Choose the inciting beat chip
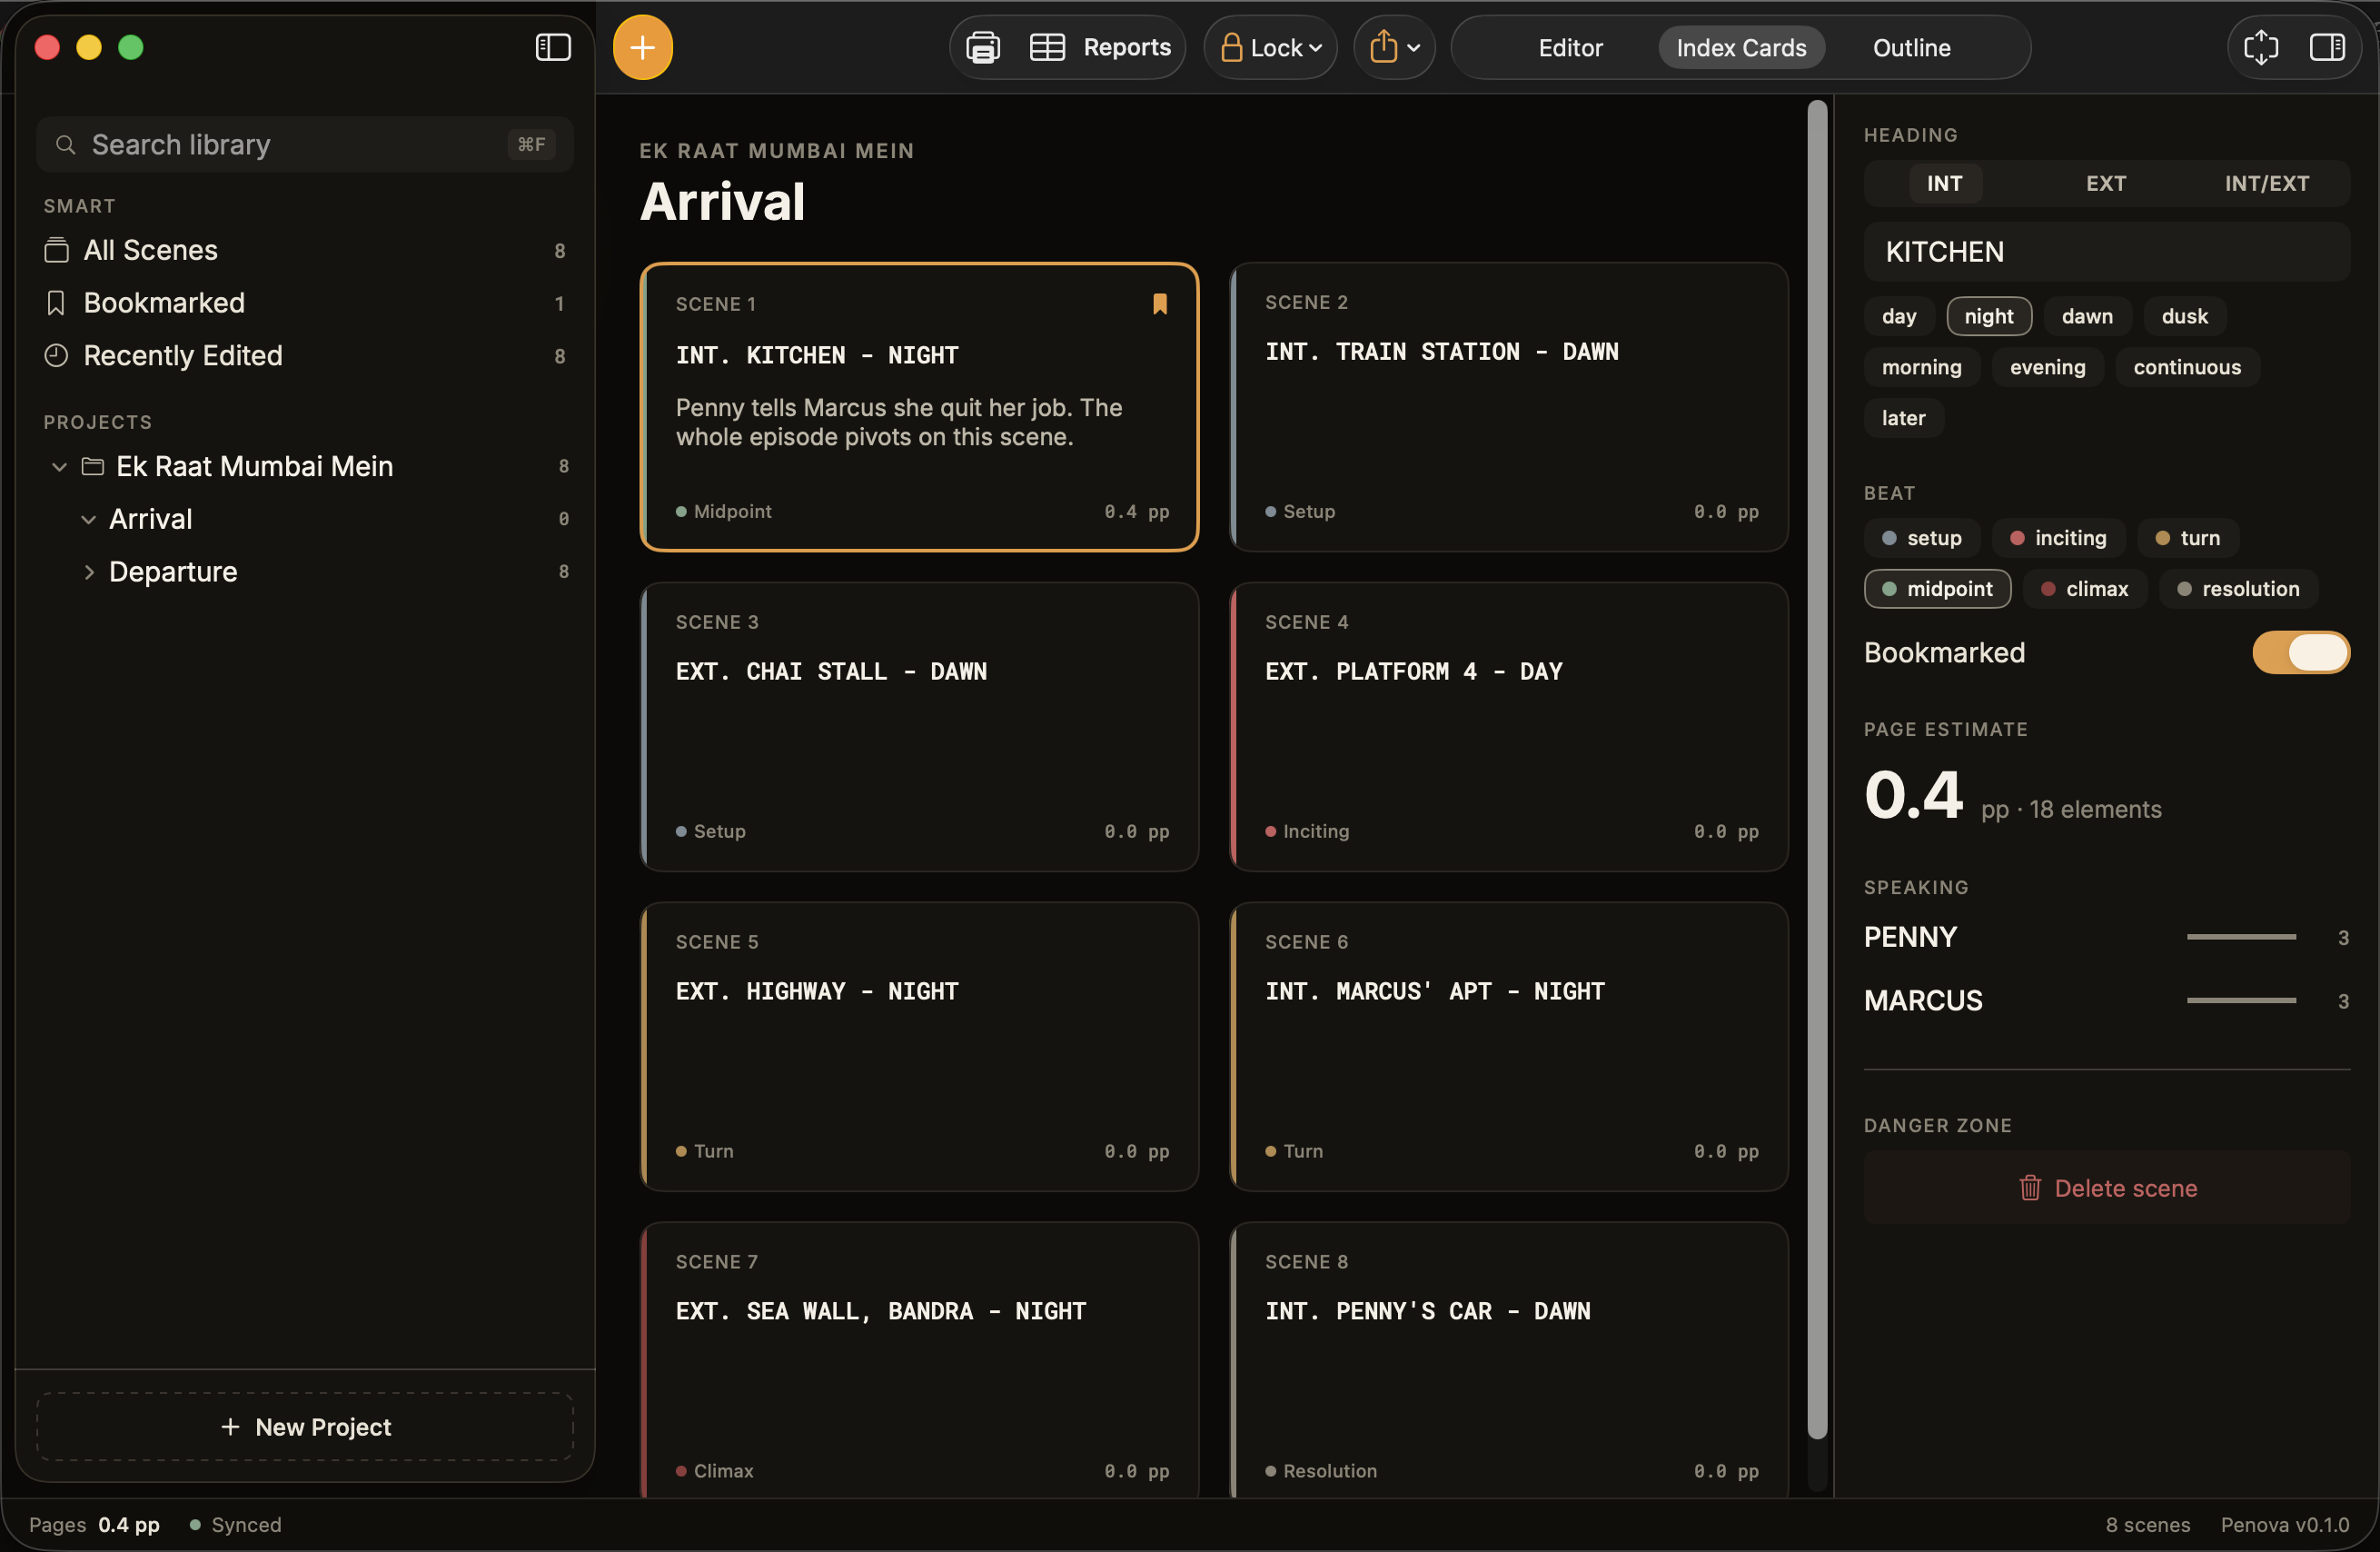This screenshot has height=1552, width=2380. tap(2058, 538)
